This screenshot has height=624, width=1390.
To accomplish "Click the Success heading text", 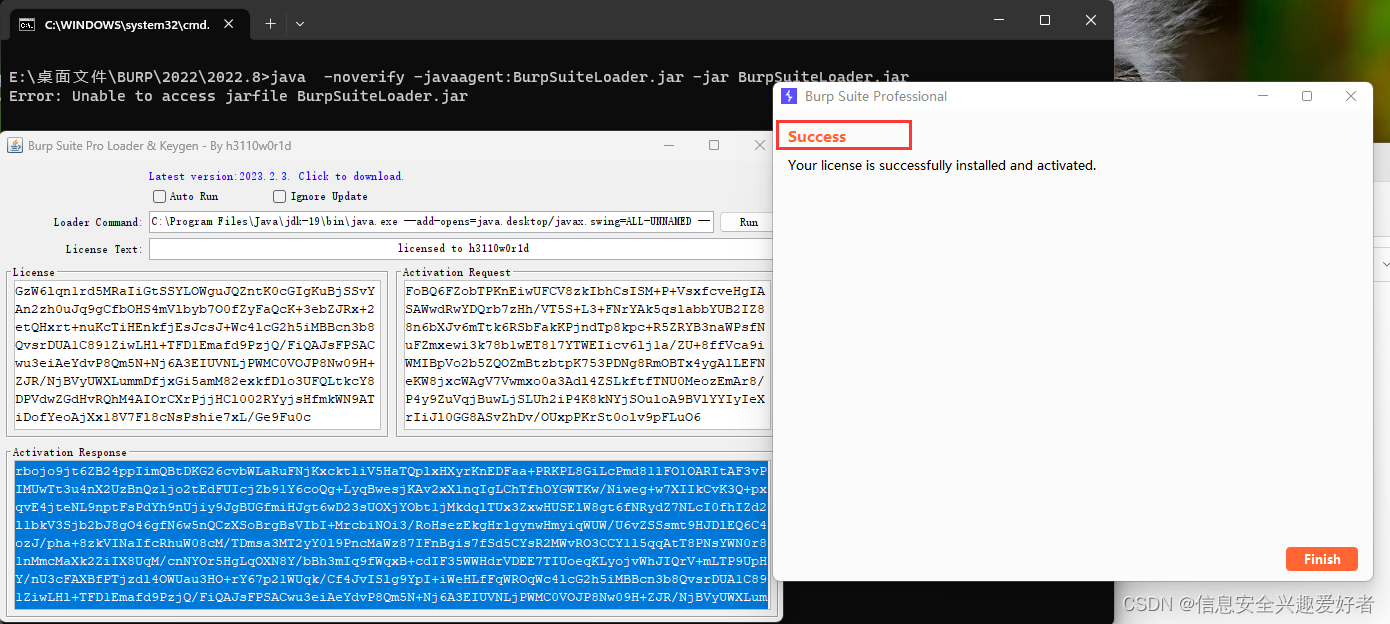I will point(817,137).
